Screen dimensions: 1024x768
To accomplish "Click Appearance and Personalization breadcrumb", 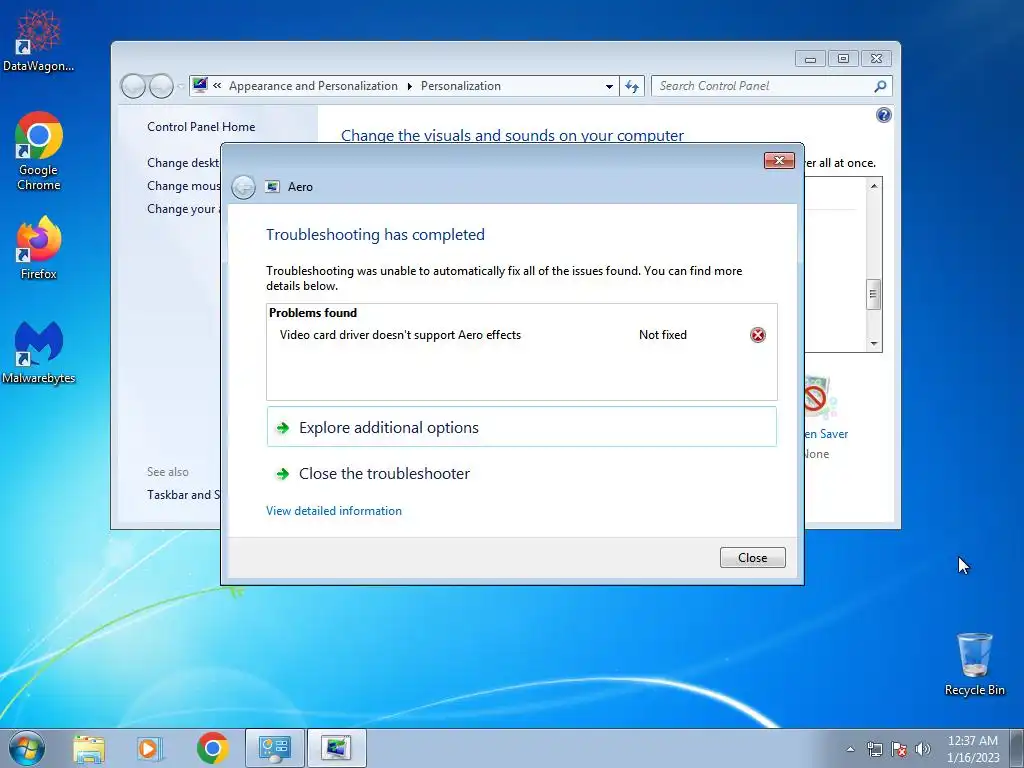I will coord(313,86).
